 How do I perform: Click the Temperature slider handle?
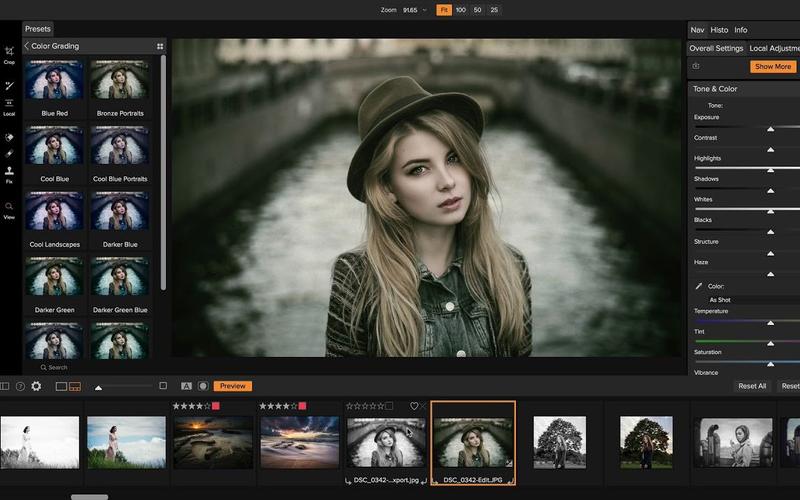coord(770,322)
